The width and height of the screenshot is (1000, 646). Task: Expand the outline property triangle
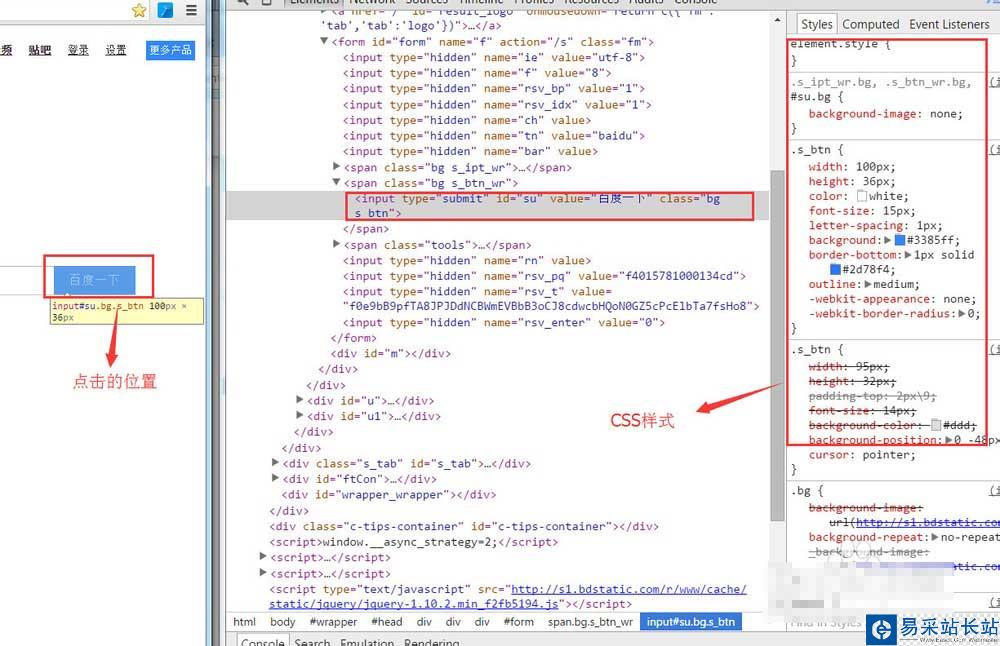pos(867,284)
